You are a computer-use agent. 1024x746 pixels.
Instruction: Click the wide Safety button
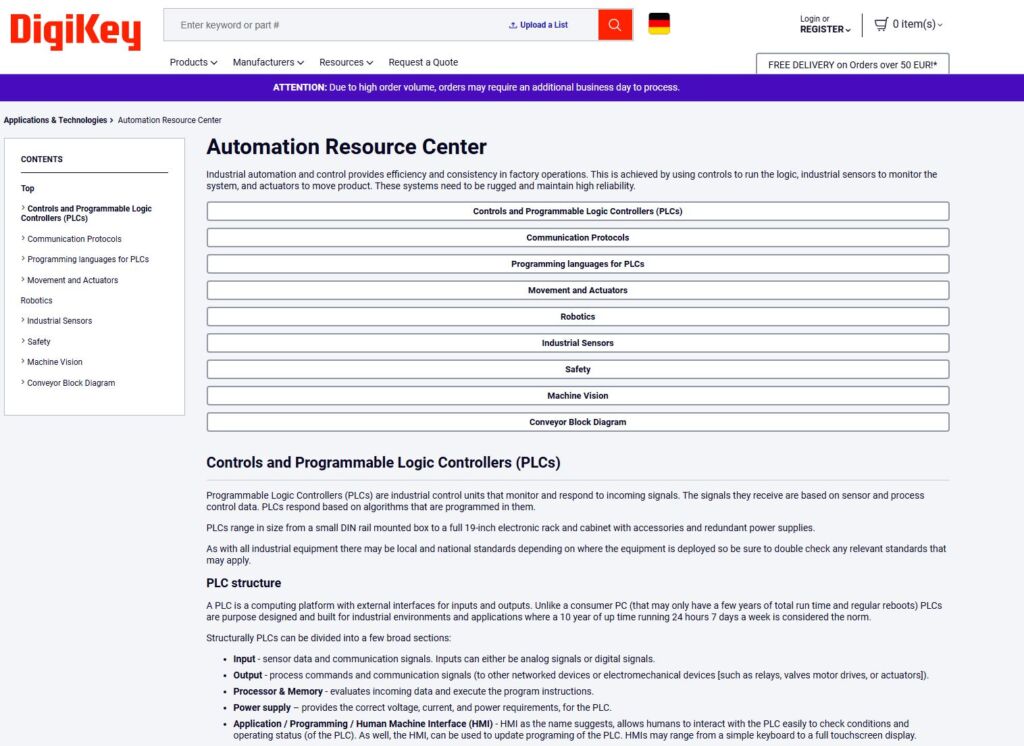coord(577,369)
